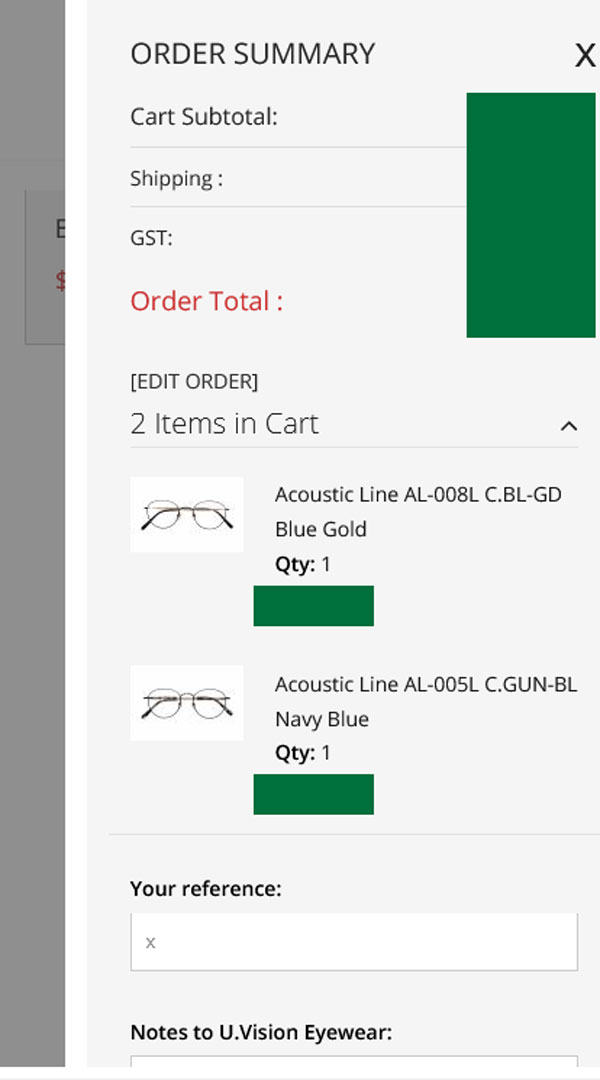Collapse cart items with the chevron arrow

pos(568,426)
